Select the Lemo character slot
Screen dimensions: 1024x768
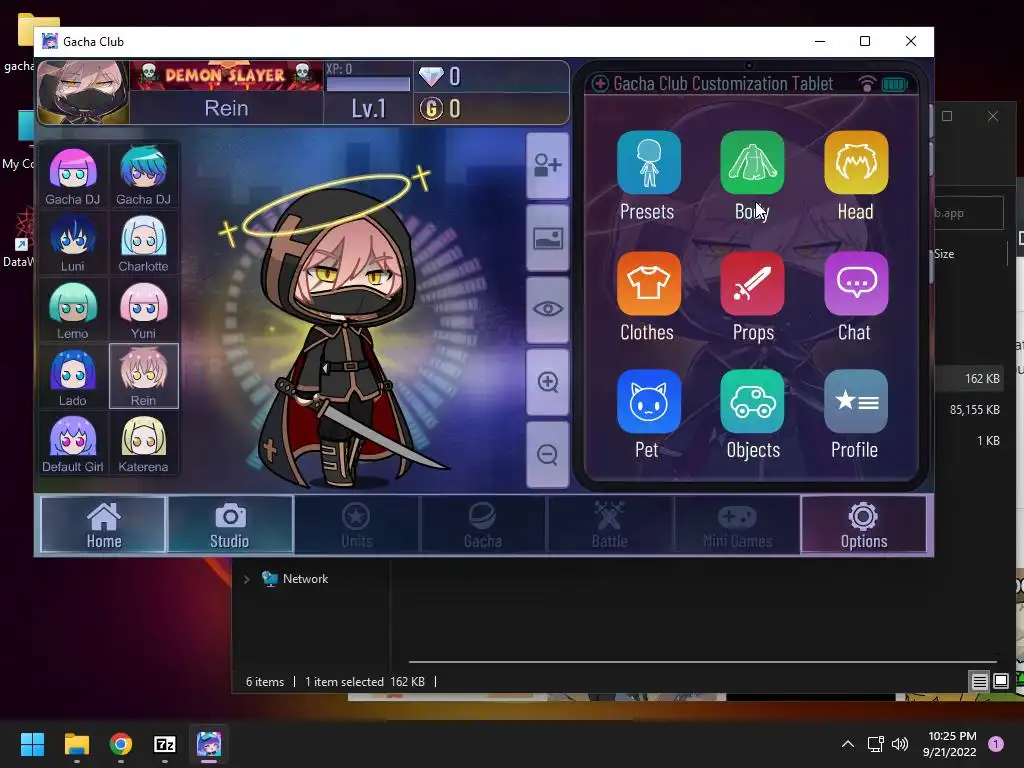72,310
